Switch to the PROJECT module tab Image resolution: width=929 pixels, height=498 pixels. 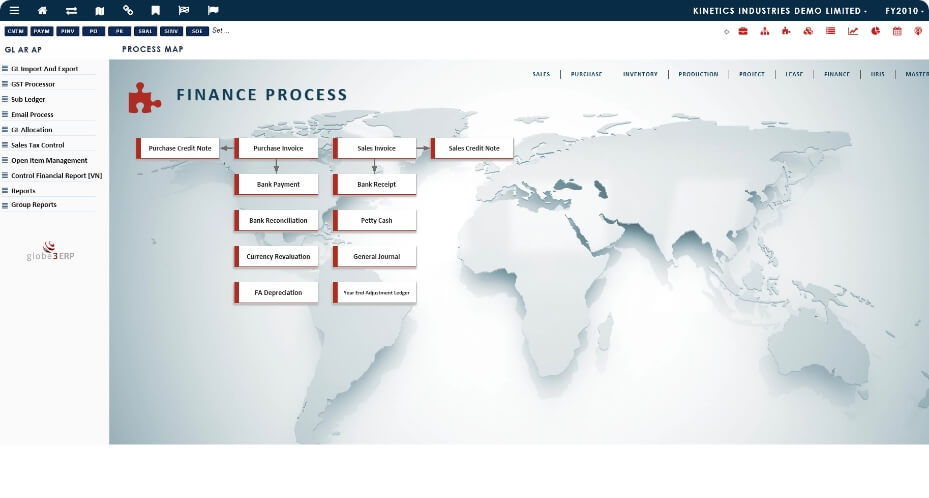coord(751,74)
